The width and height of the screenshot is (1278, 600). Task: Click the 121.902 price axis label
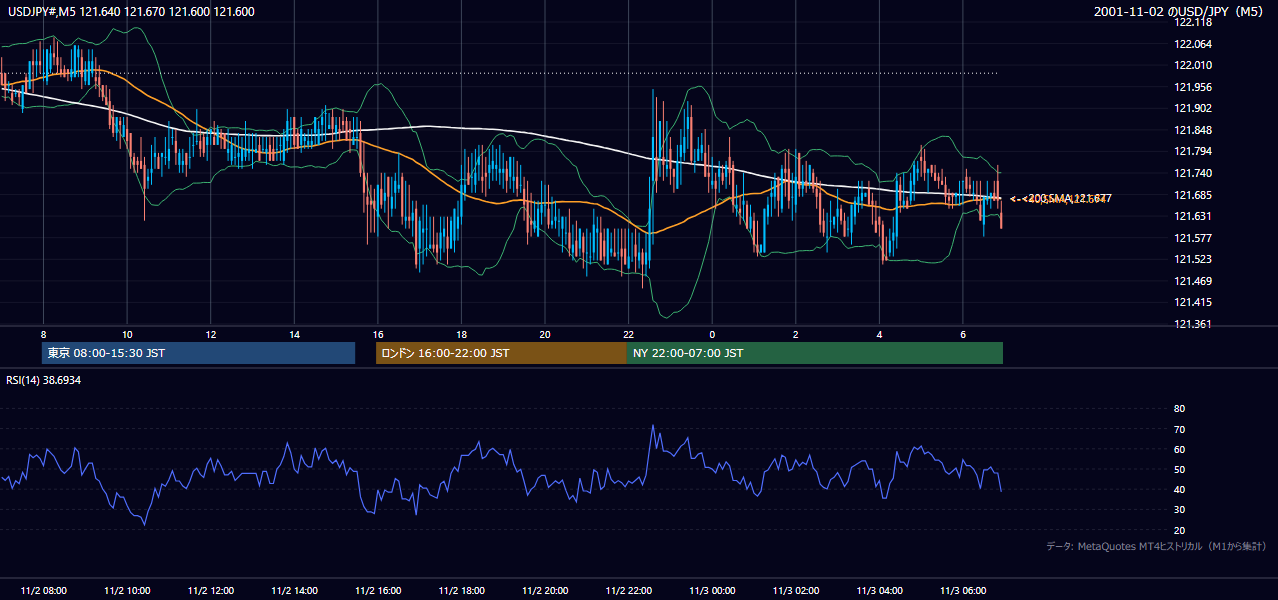(x=1195, y=109)
